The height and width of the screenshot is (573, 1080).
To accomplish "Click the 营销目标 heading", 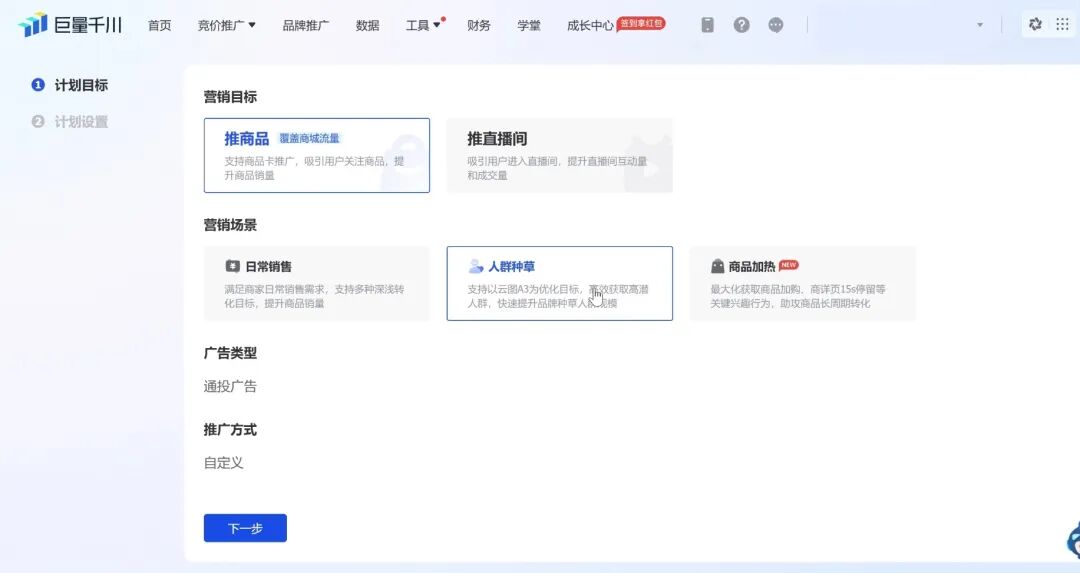I will pos(230,97).
